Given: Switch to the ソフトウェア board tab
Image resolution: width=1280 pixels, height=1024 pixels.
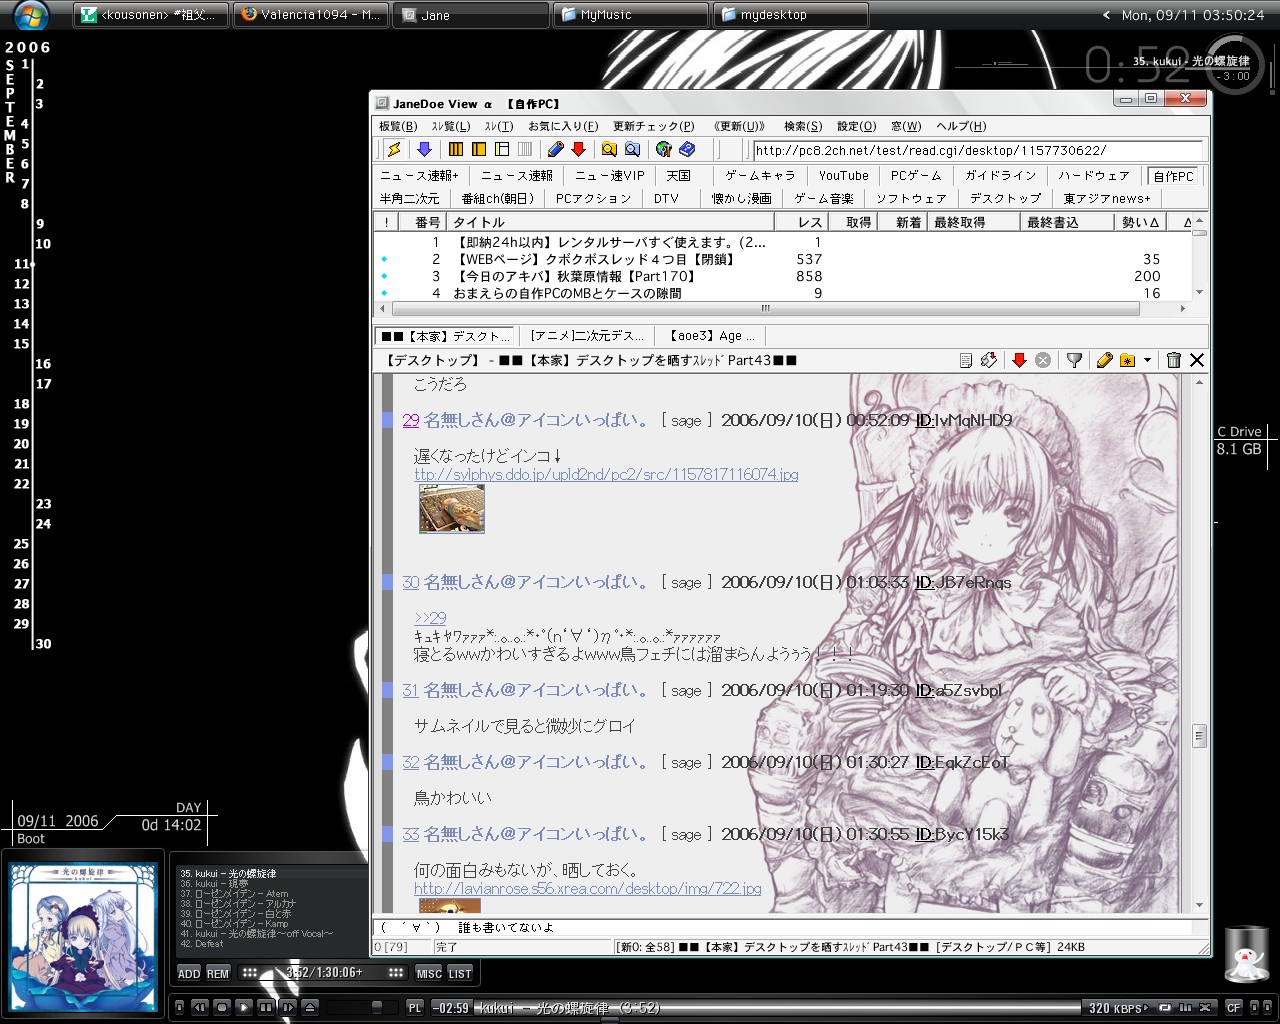Looking at the screenshot, I should click(911, 198).
